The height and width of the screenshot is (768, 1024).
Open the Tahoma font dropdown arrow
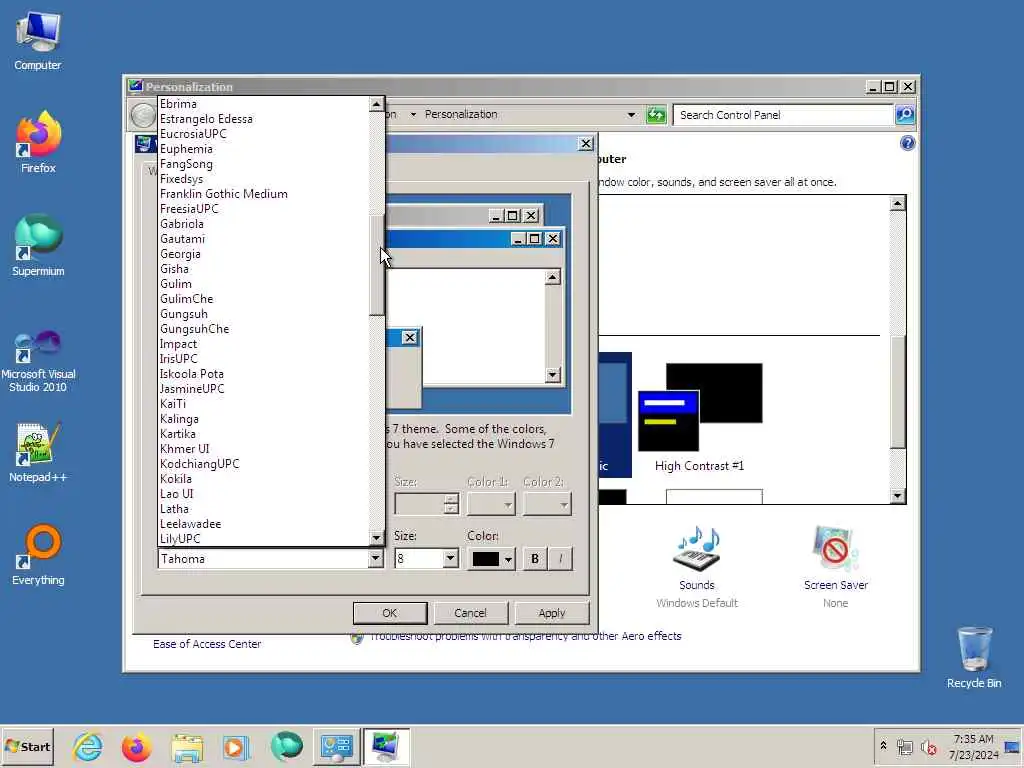coord(376,558)
